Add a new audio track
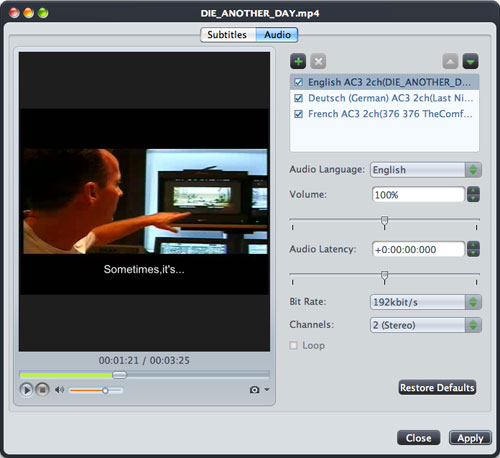500x458 pixels. tap(298, 61)
